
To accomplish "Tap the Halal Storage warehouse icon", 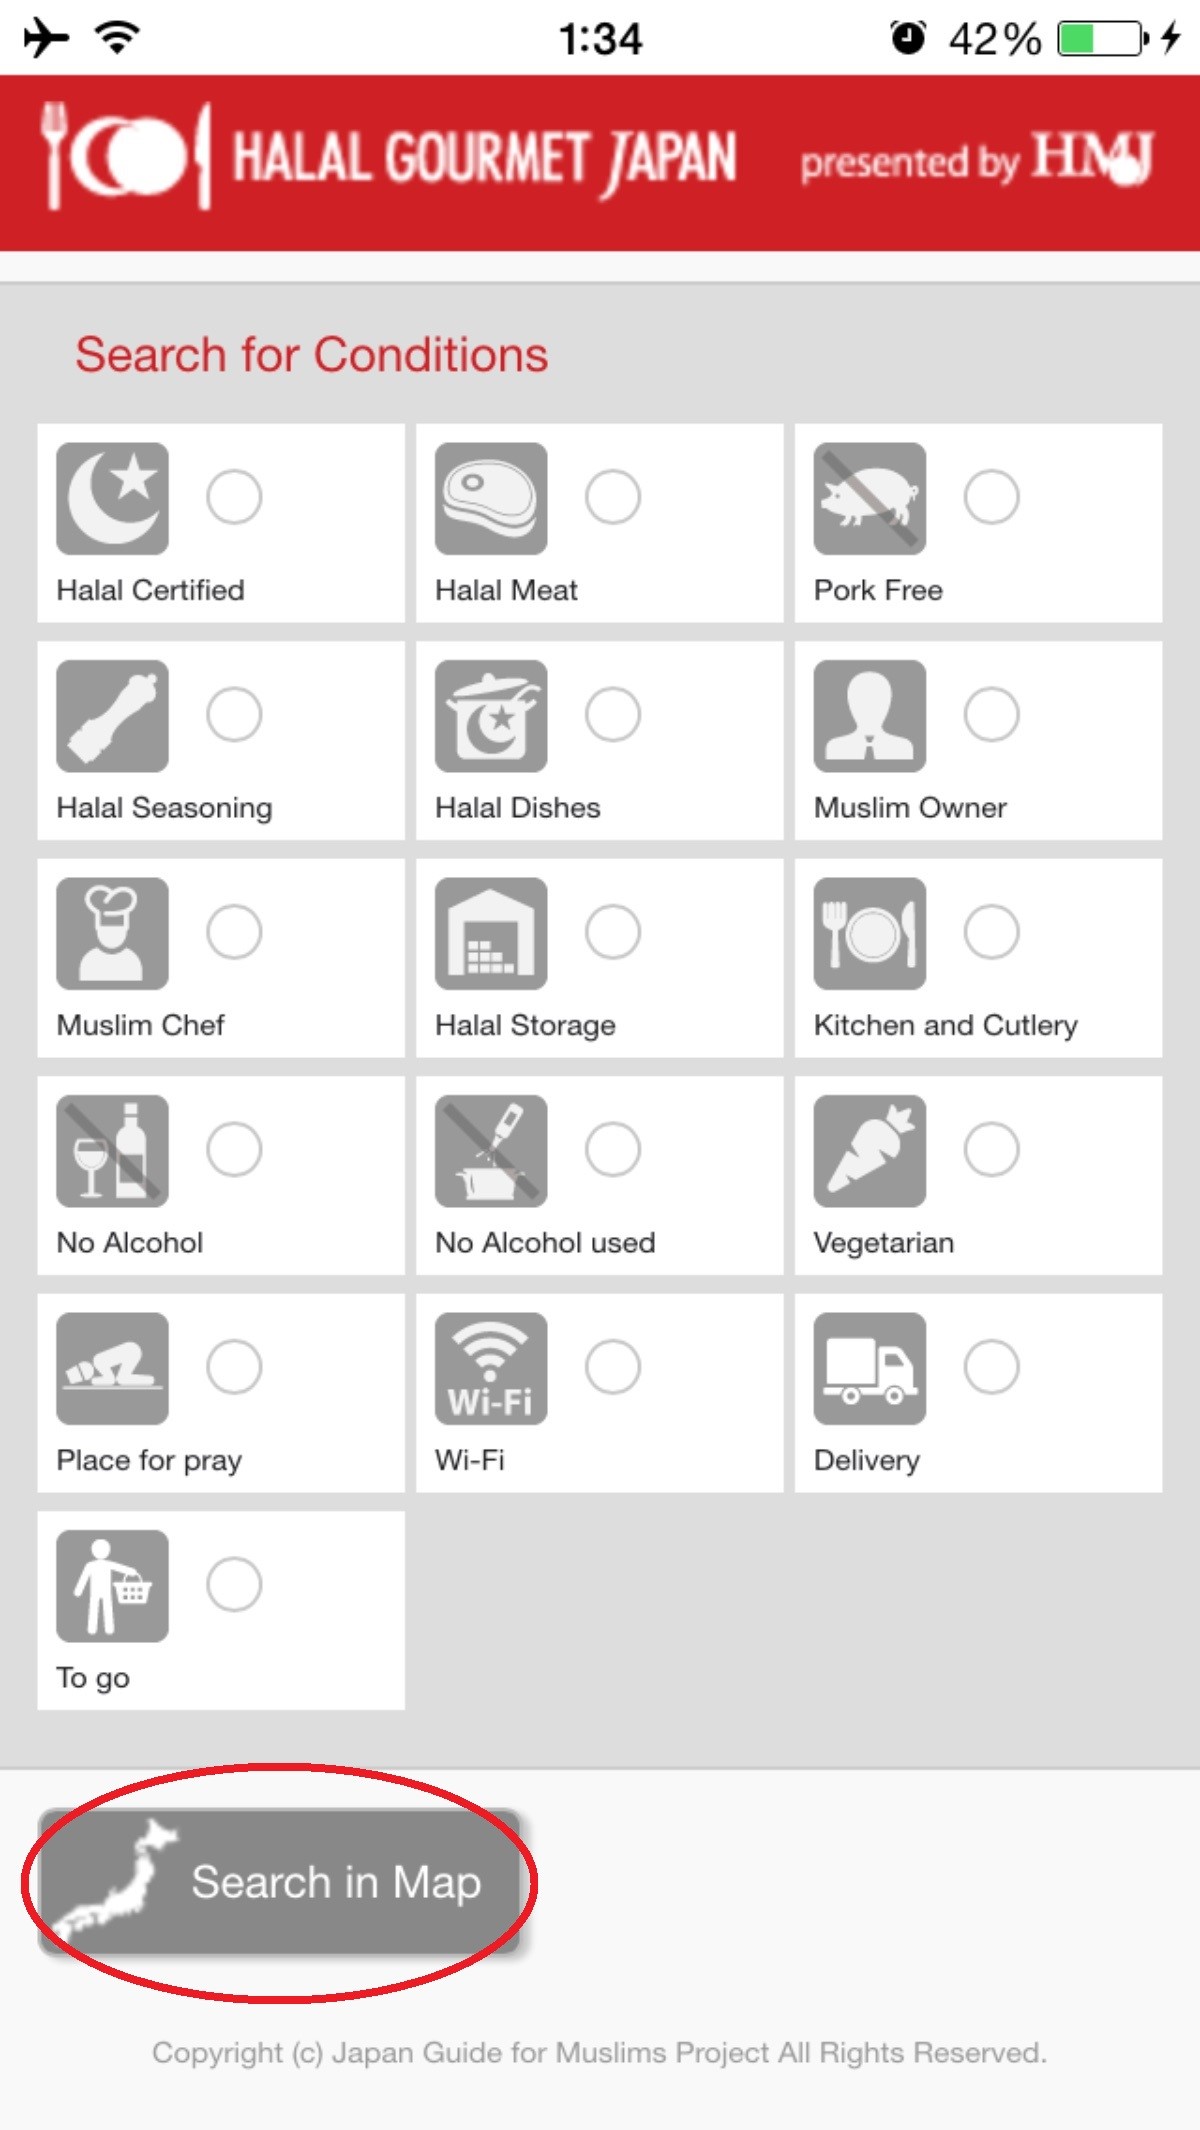I will (x=491, y=933).
